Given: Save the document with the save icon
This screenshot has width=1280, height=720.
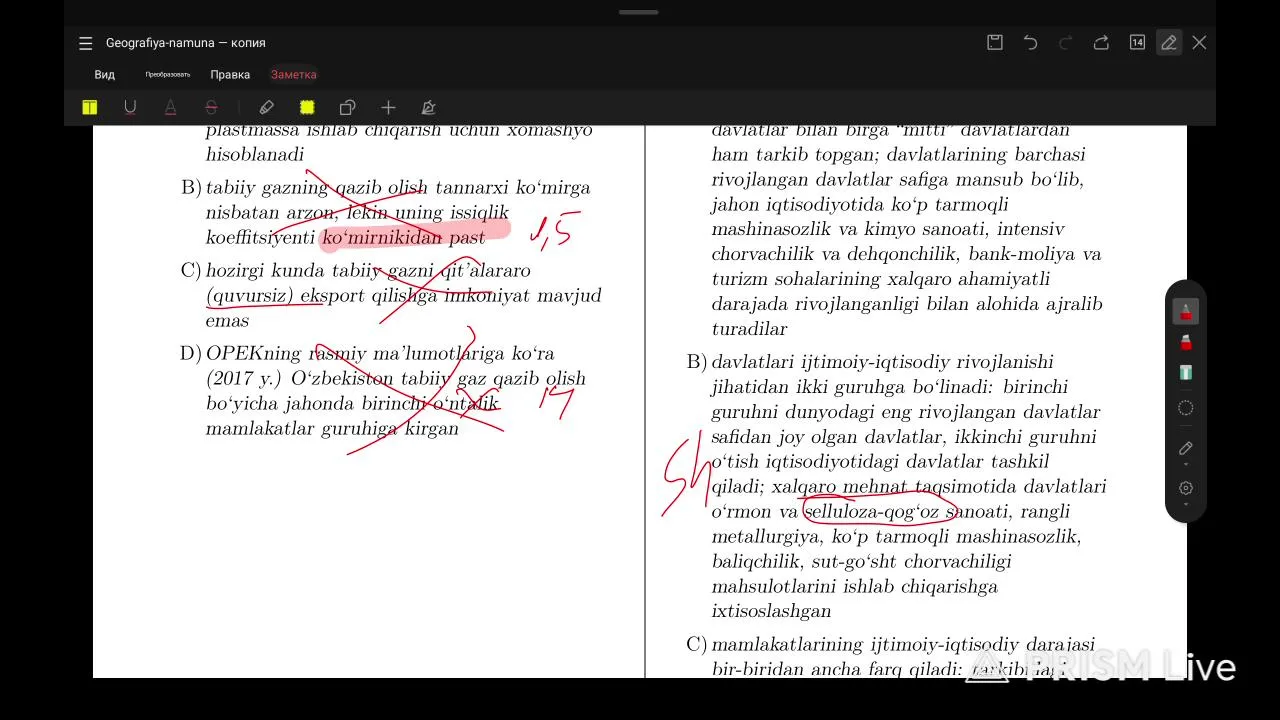Looking at the screenshot, I should click(x=995, y=42).
